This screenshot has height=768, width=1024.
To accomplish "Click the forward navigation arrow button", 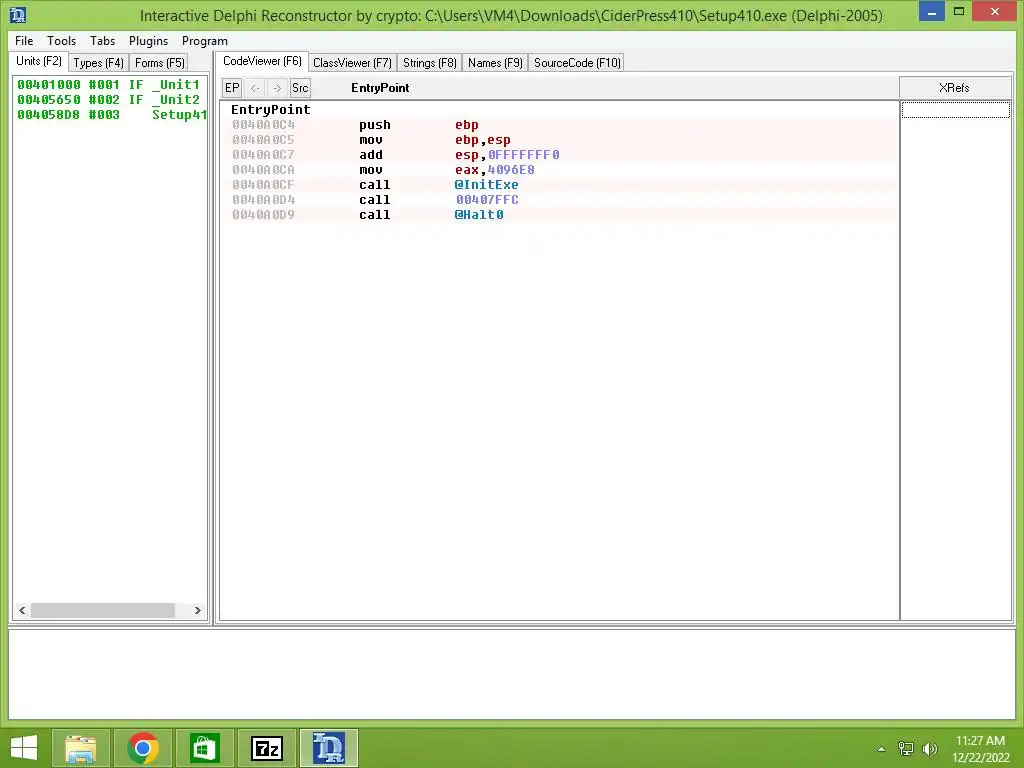I will click(x=278, y=88).
